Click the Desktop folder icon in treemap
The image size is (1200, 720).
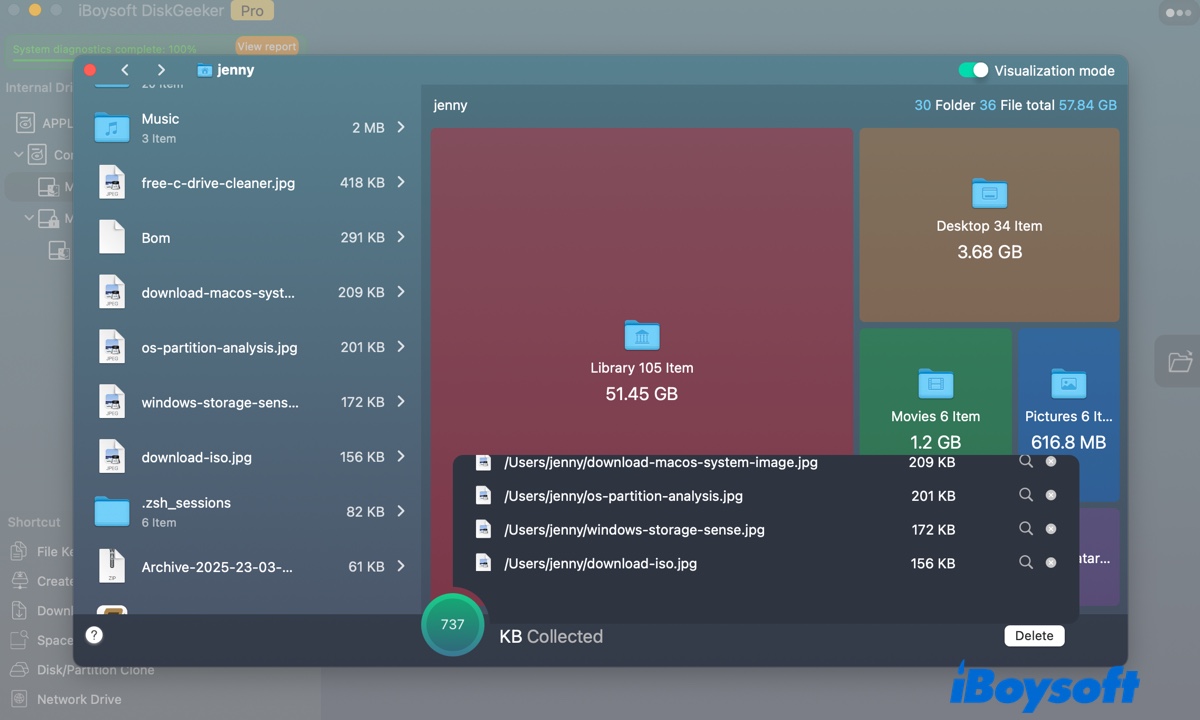point(989,194)
